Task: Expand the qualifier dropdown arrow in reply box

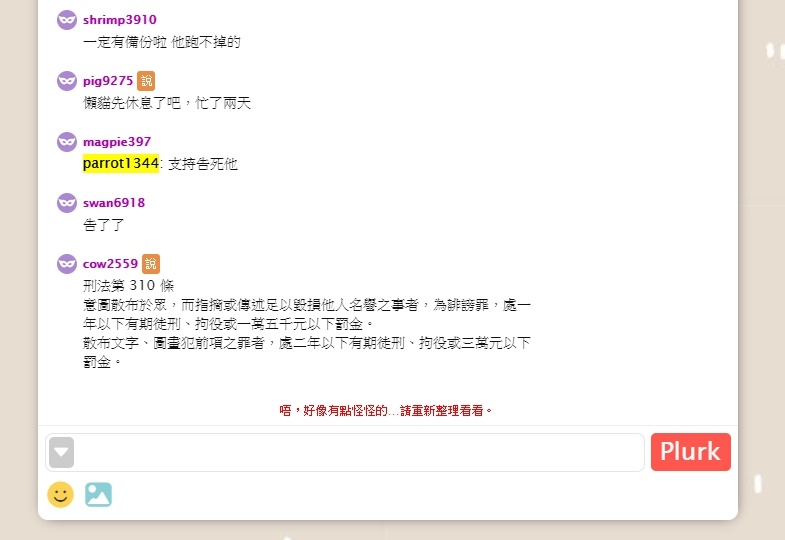Action: point(62,452)
